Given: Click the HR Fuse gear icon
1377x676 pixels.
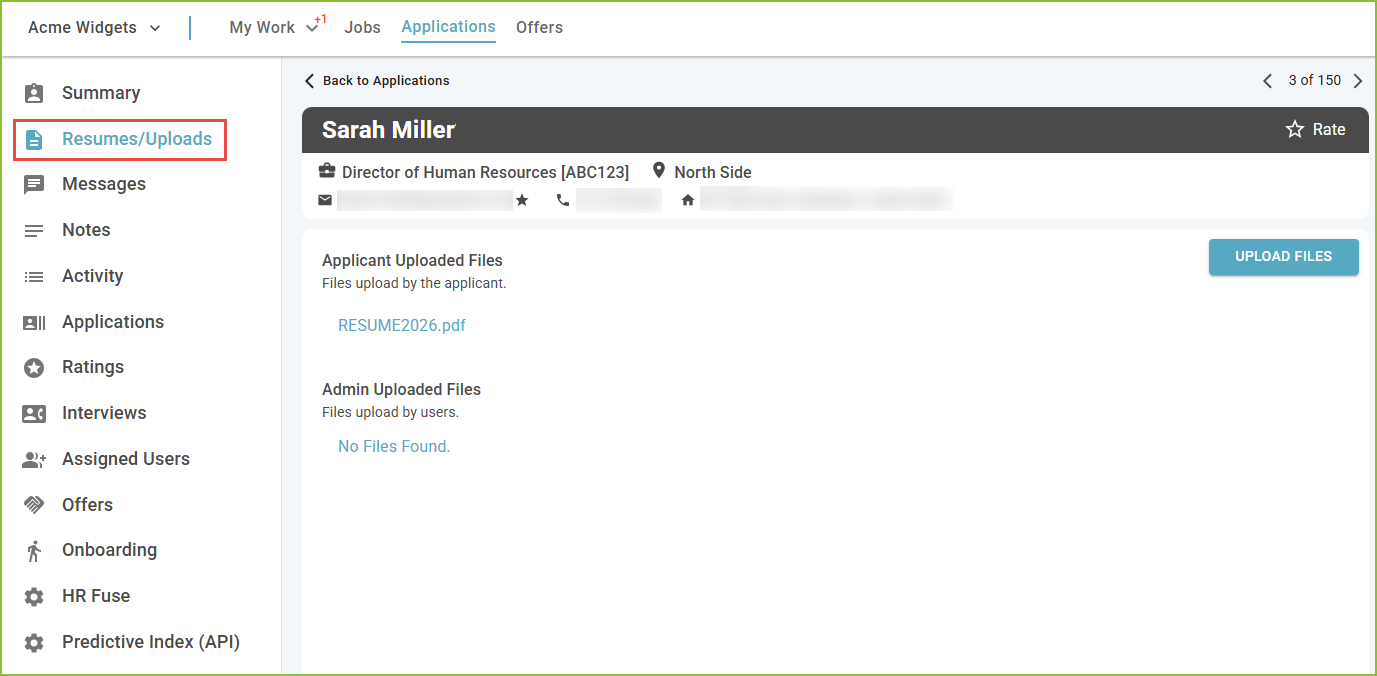Looking at the screenshot, I should click(x=34, y=596).
